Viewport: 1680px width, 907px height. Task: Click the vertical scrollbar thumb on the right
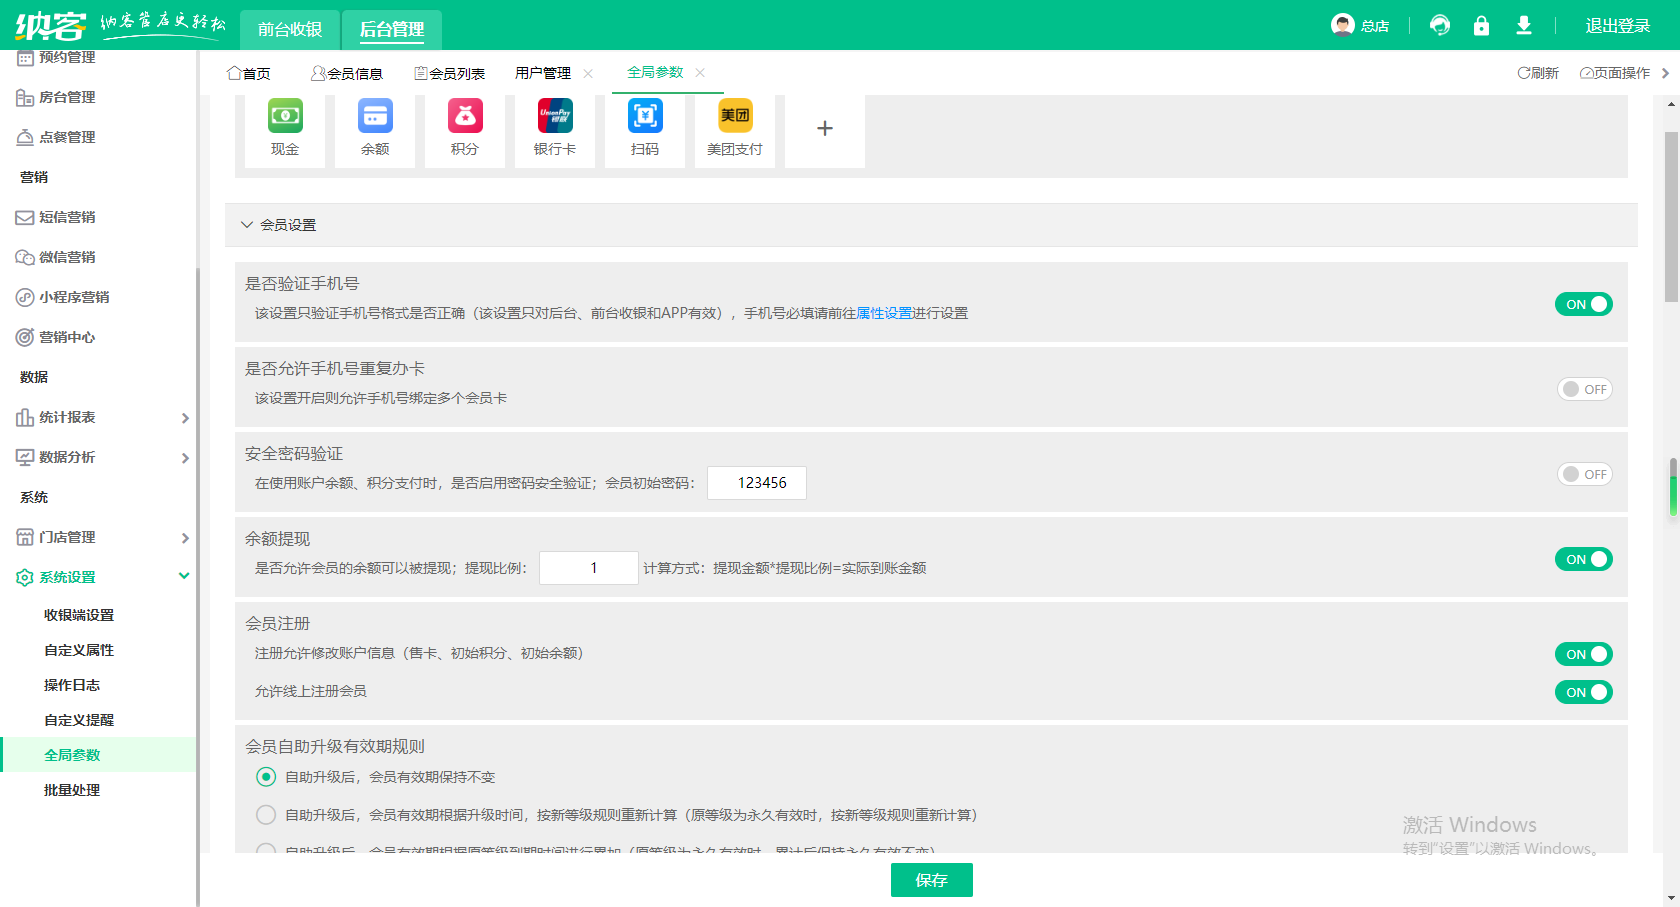(1671, 215)
